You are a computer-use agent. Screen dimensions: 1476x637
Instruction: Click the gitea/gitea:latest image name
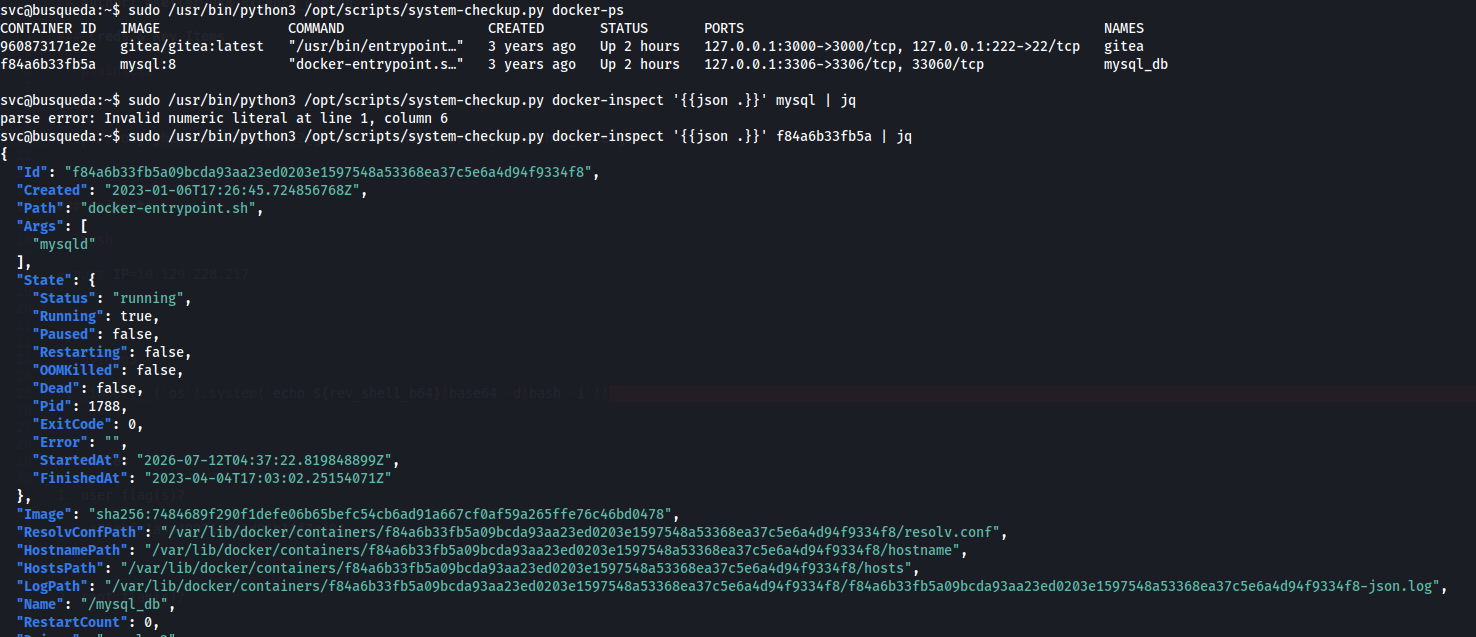(x=192, y=46)
